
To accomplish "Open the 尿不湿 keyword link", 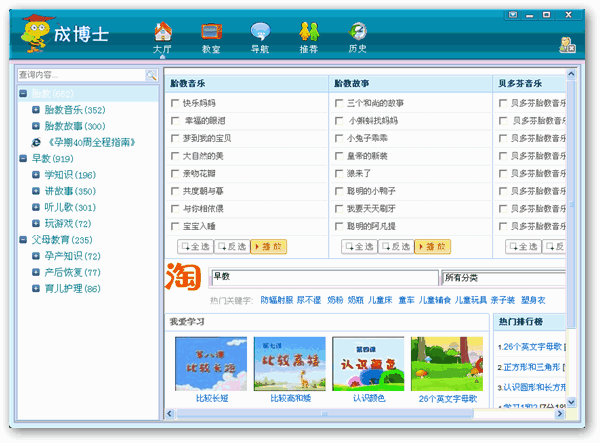I will [x=309, y=300].
